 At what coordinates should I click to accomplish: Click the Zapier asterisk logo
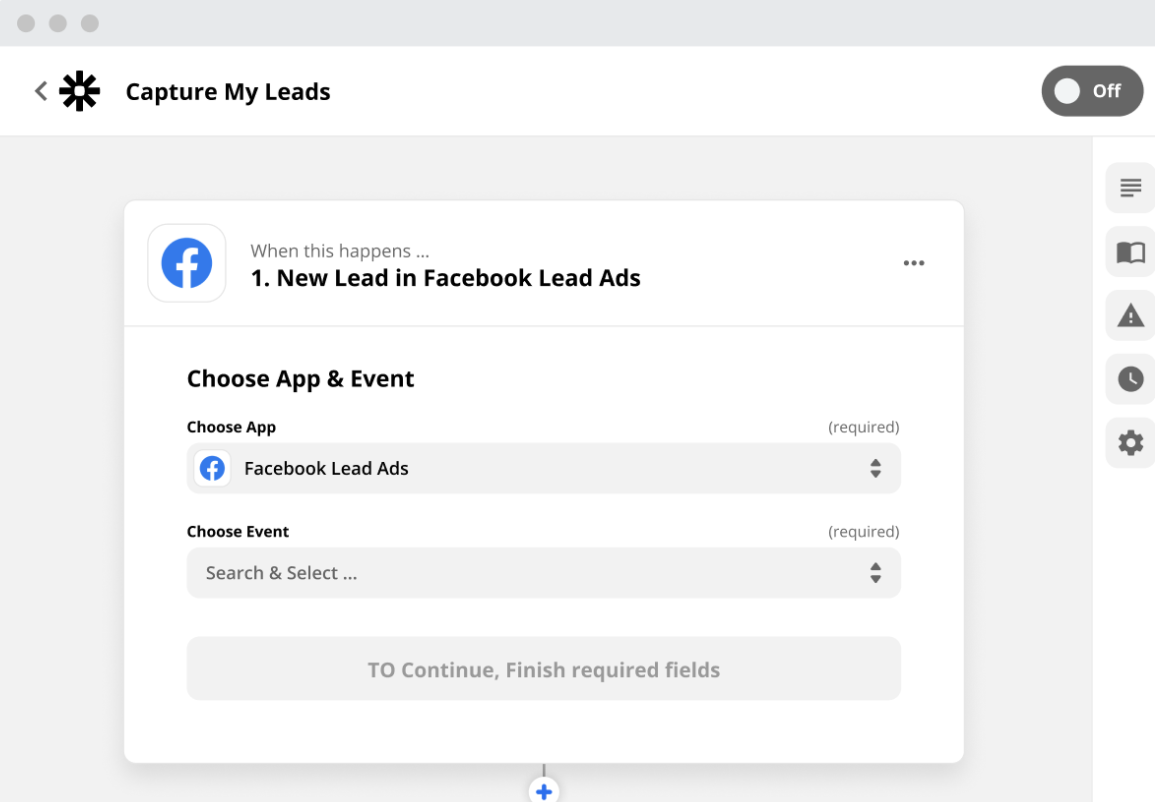point(80,91)
